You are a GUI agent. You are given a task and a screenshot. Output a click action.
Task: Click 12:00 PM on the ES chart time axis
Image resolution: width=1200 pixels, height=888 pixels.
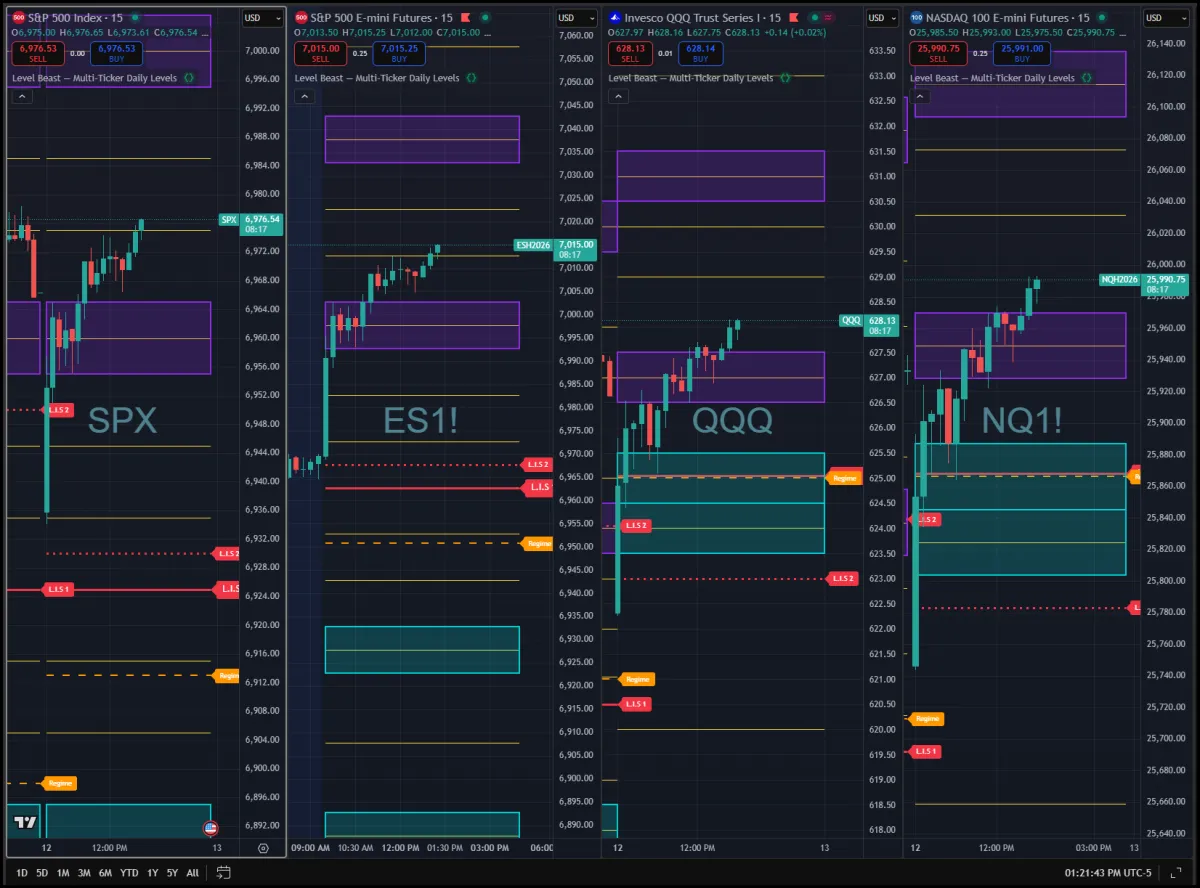coord(400,848)
